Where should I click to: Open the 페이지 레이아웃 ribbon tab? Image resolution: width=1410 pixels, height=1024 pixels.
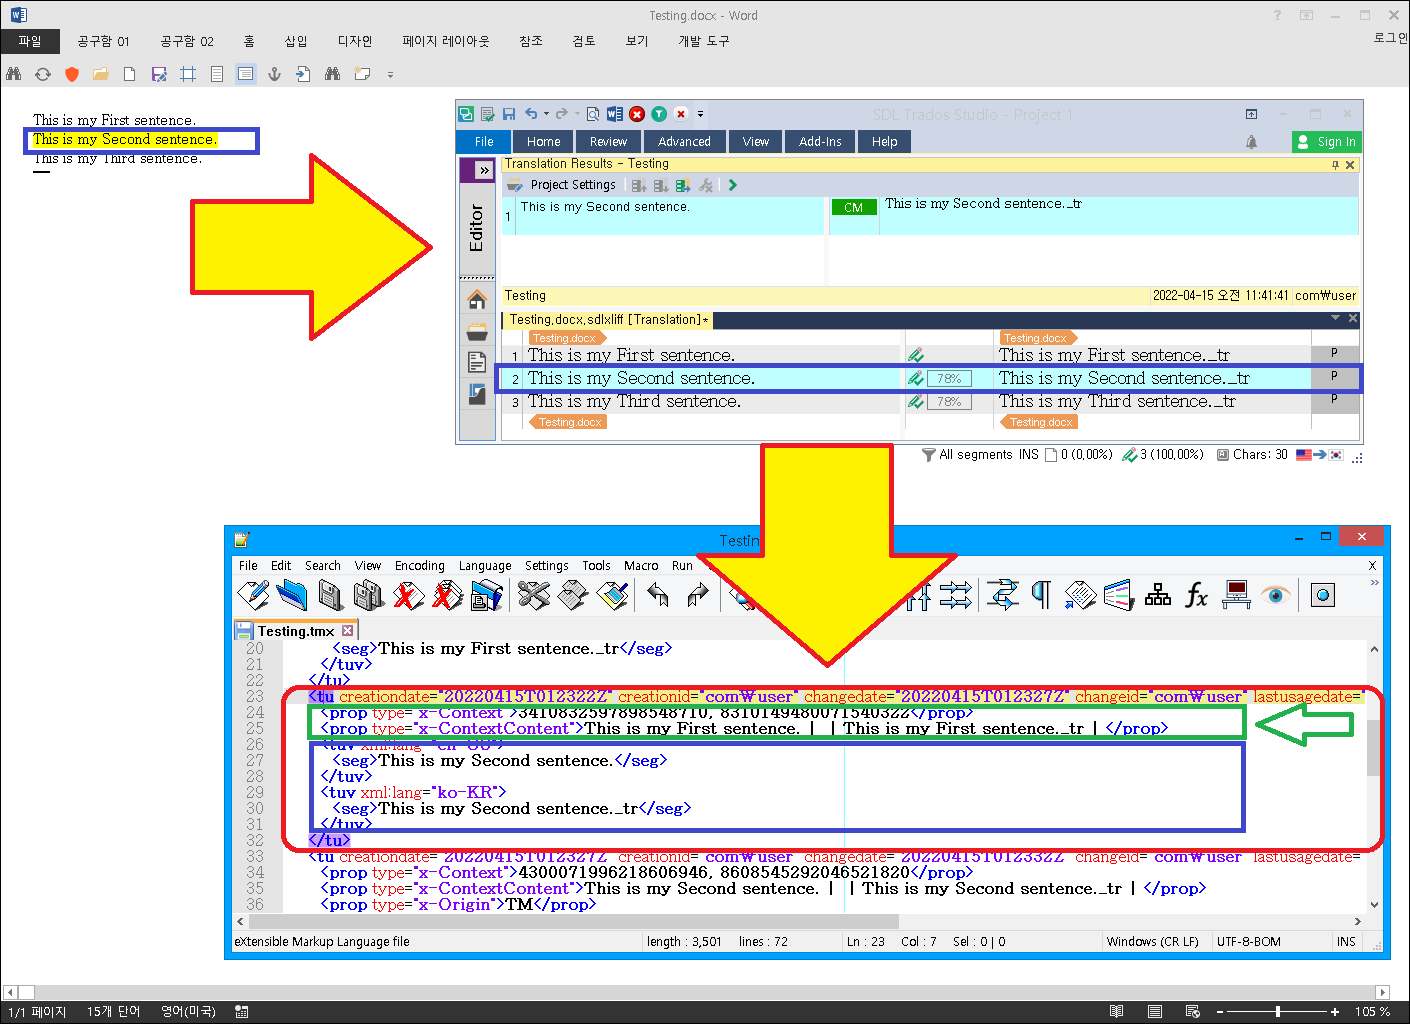click(446, 41)
